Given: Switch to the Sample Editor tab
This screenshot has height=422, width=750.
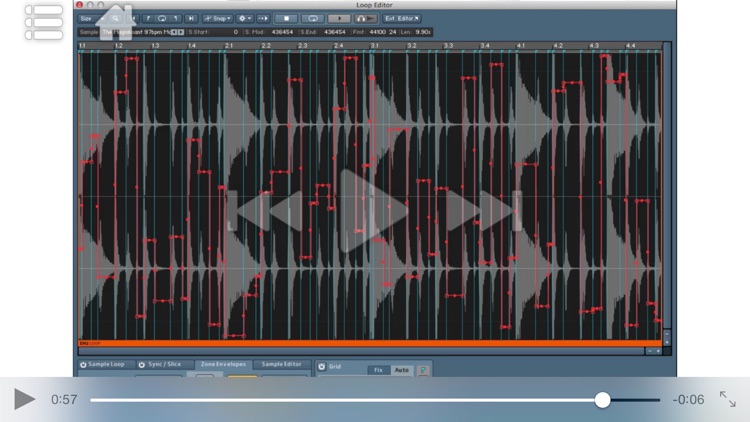Looking at the screenshot, I should [282, 365].
